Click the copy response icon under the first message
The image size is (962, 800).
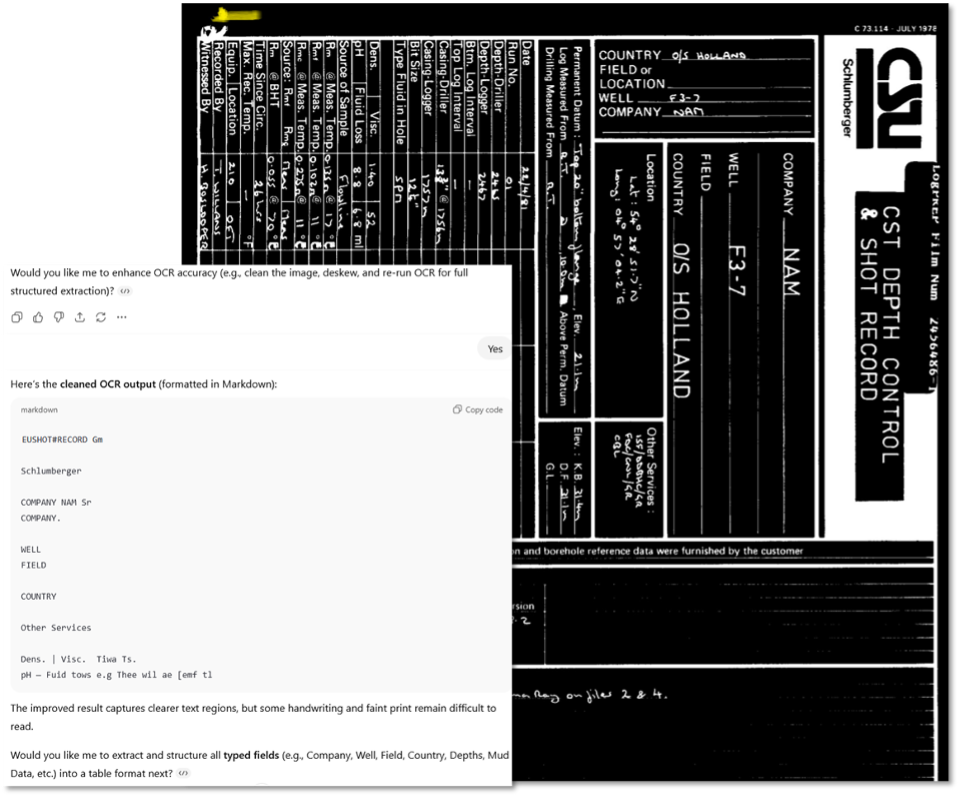tap(18, 317)
